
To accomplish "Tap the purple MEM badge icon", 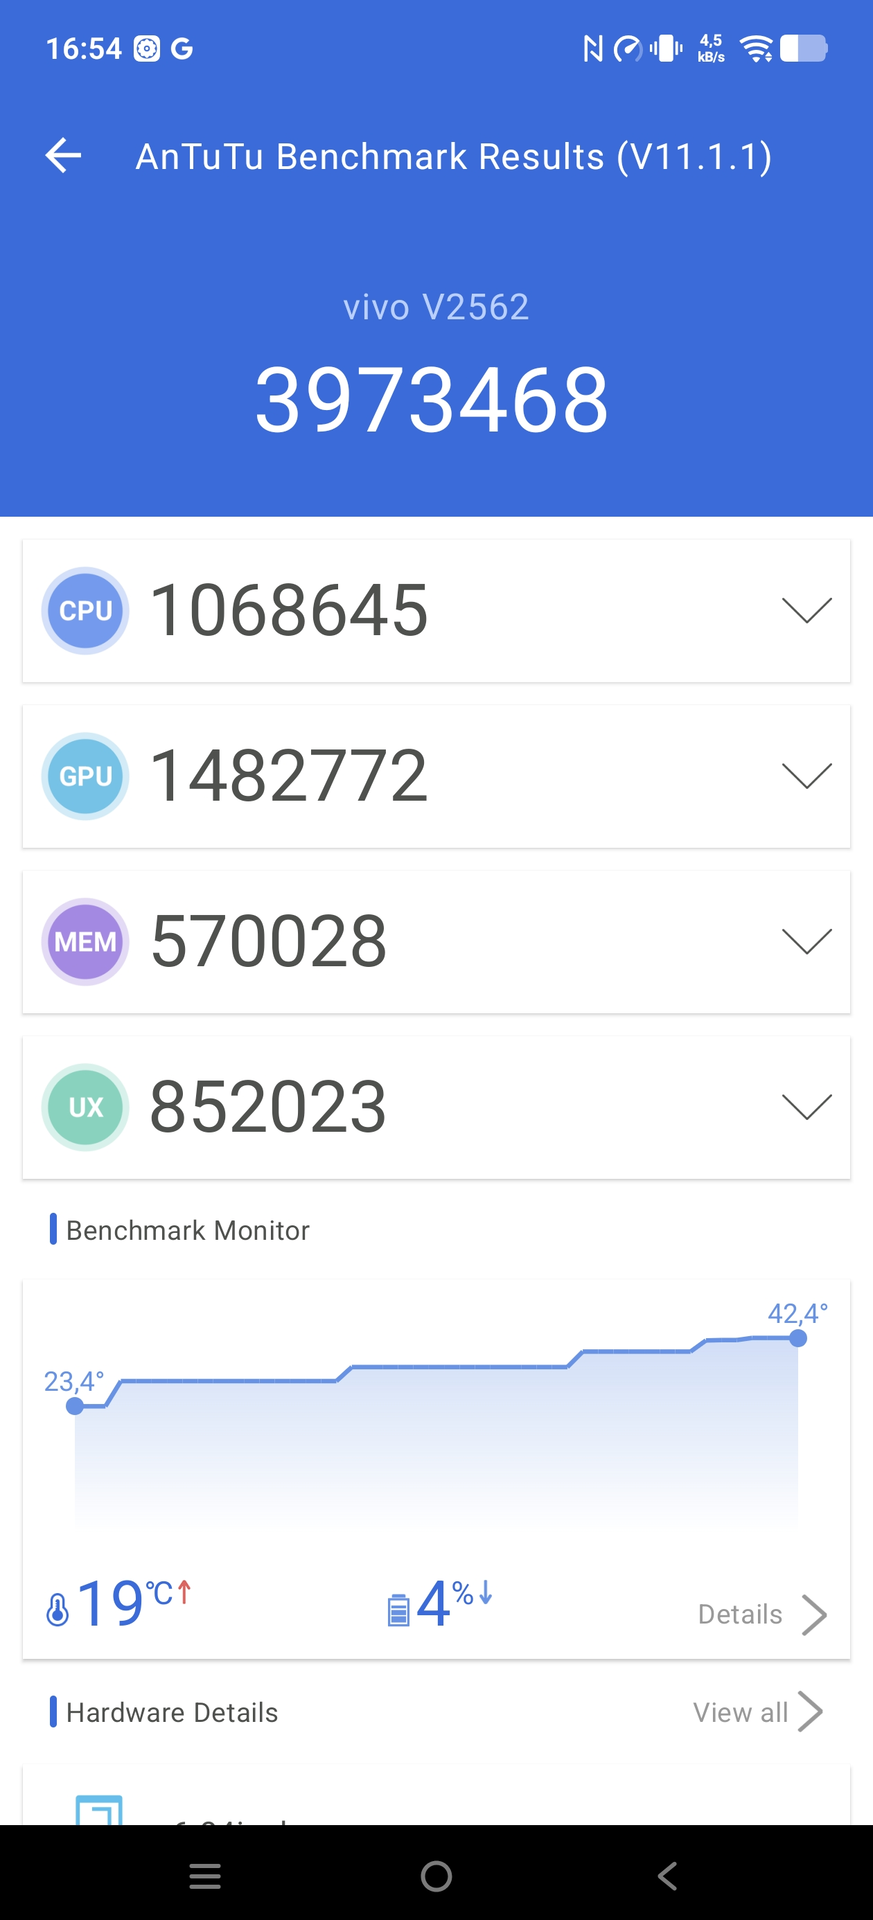I will 85,942.
